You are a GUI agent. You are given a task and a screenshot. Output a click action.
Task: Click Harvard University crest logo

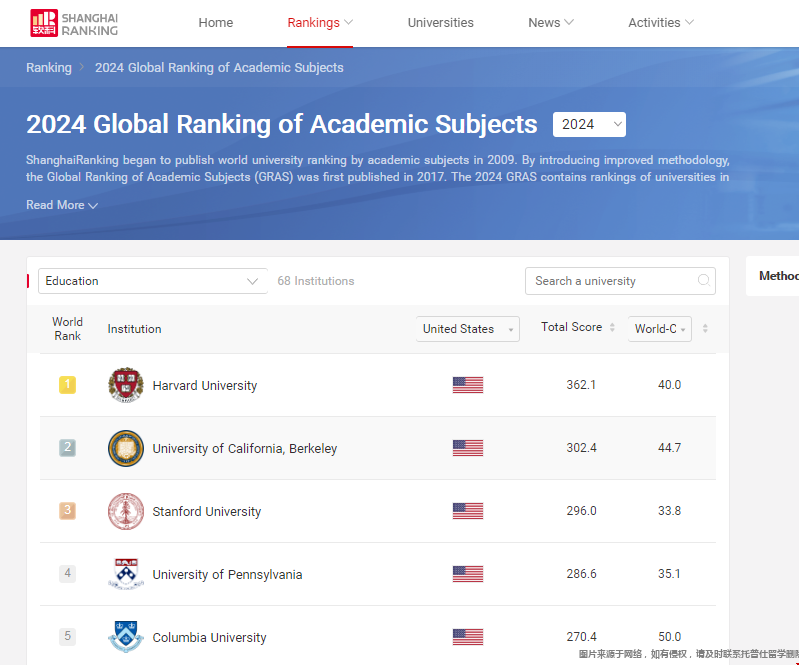(x=126, y=385)
